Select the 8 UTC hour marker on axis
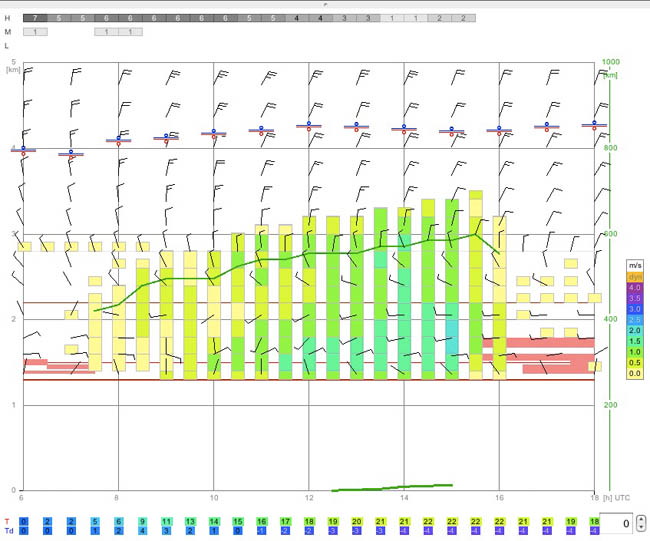This screenshot has width=650, height=541. pos(116,497)
